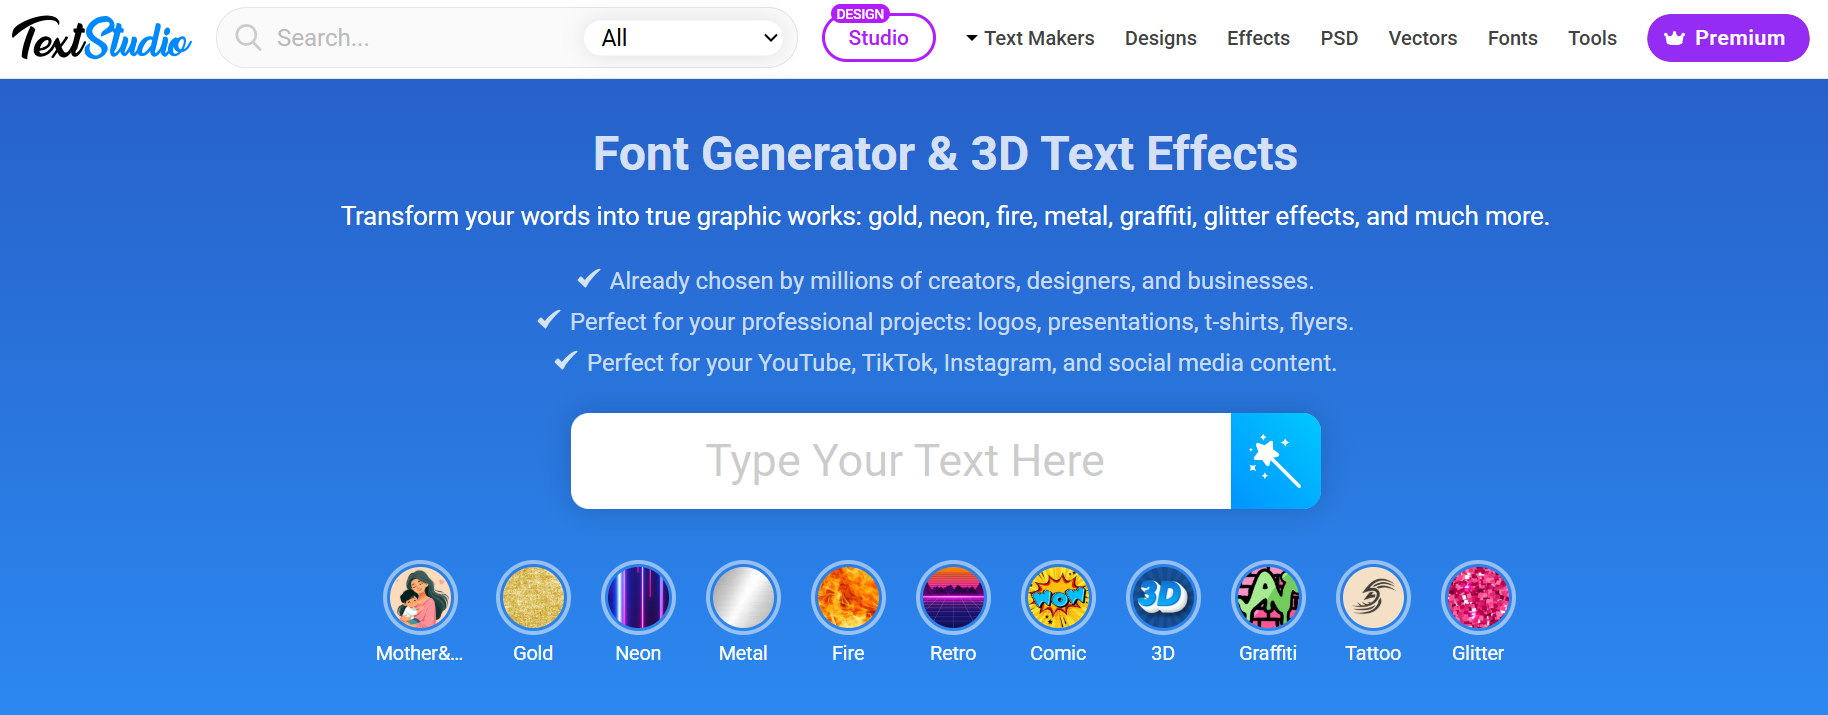Open the Designs menu
This screenshot has height=715, width=1828.
point(1160,38)
